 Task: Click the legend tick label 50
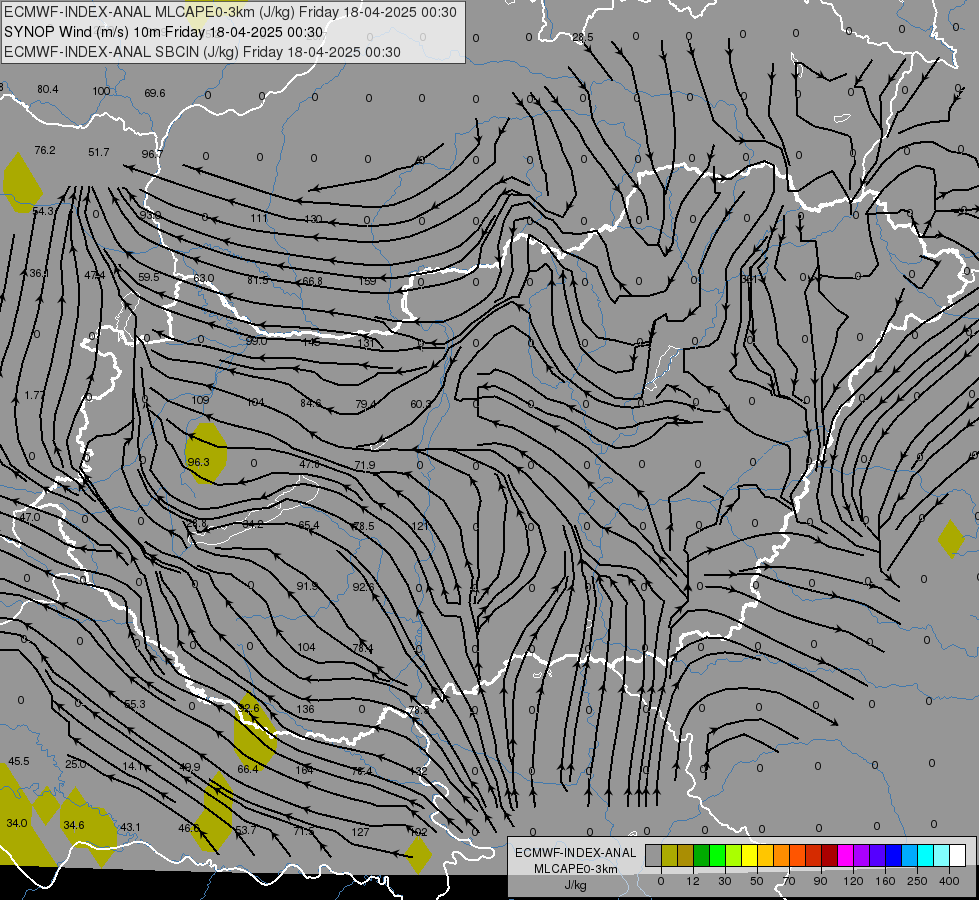click(757, 881)
